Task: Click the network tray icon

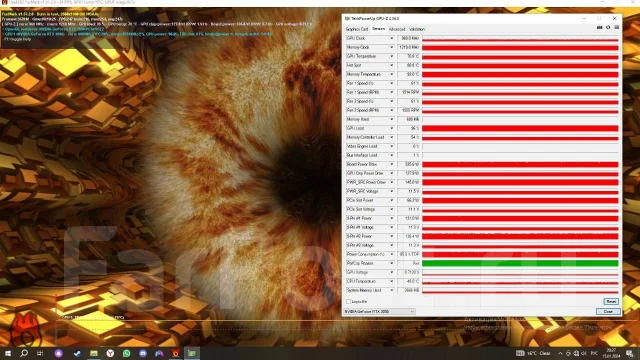Action: [x=576, y=353]
